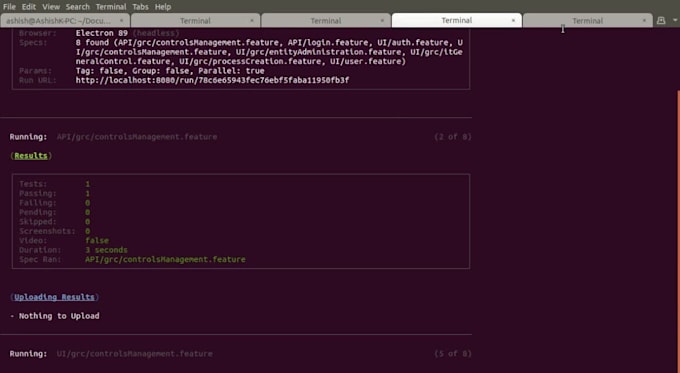
Task: Click the '(5 of 8)' counter
Action: (453, 353)
